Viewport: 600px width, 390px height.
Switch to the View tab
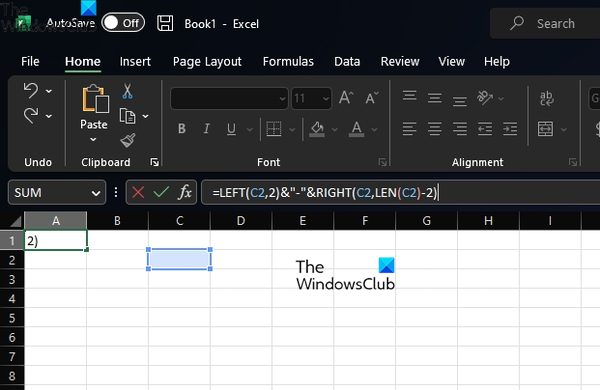tap(452, 61)
